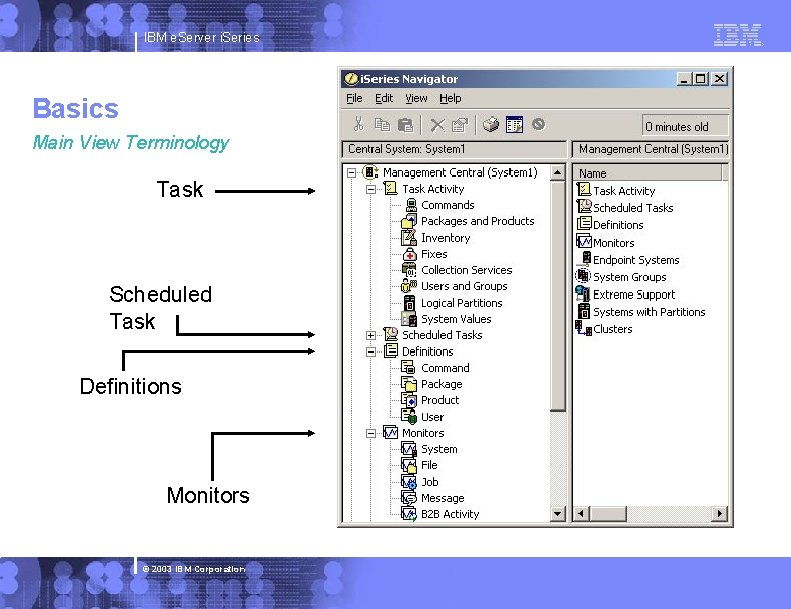This screenshot has height=609, width=791.
Task: Select the Collection Services icon
Action: 409,270
